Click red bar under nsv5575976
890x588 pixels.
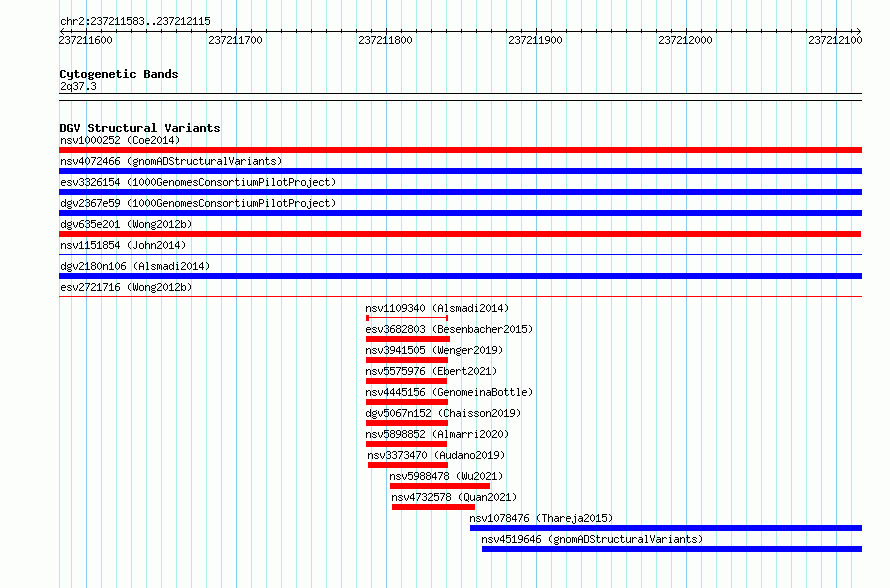click(x=406, y=381)
